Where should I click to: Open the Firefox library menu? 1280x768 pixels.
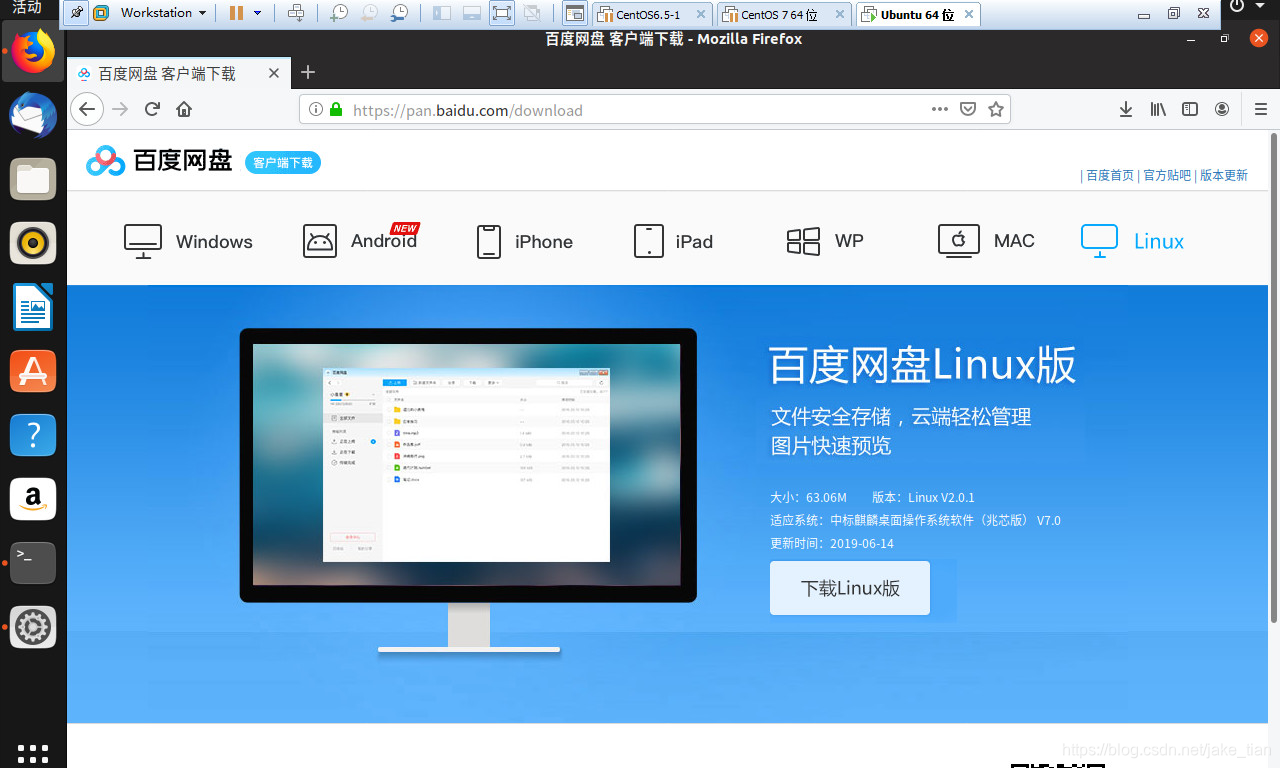point(1158,109)
